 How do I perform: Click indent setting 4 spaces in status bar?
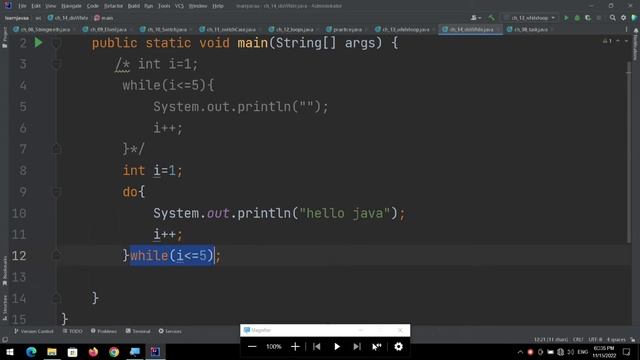[x=616, y=340]
